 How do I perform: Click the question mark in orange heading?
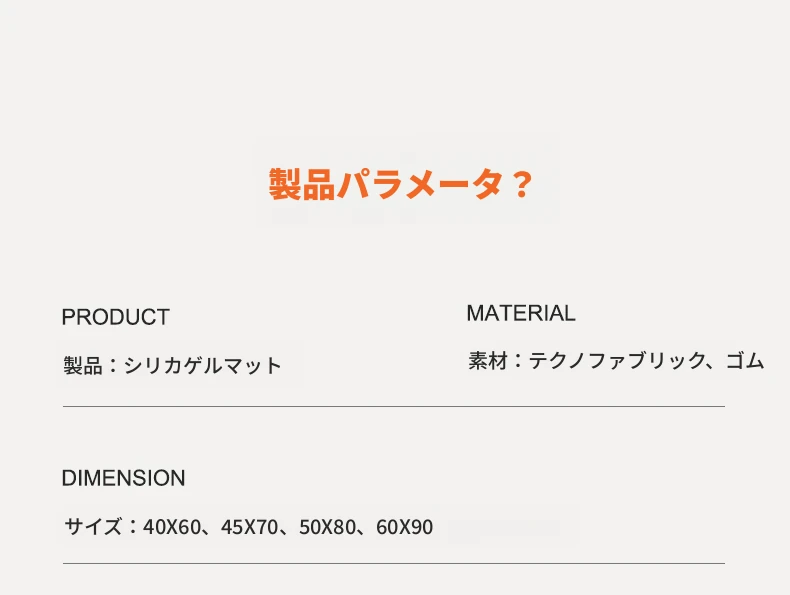[x=521, y=184]
